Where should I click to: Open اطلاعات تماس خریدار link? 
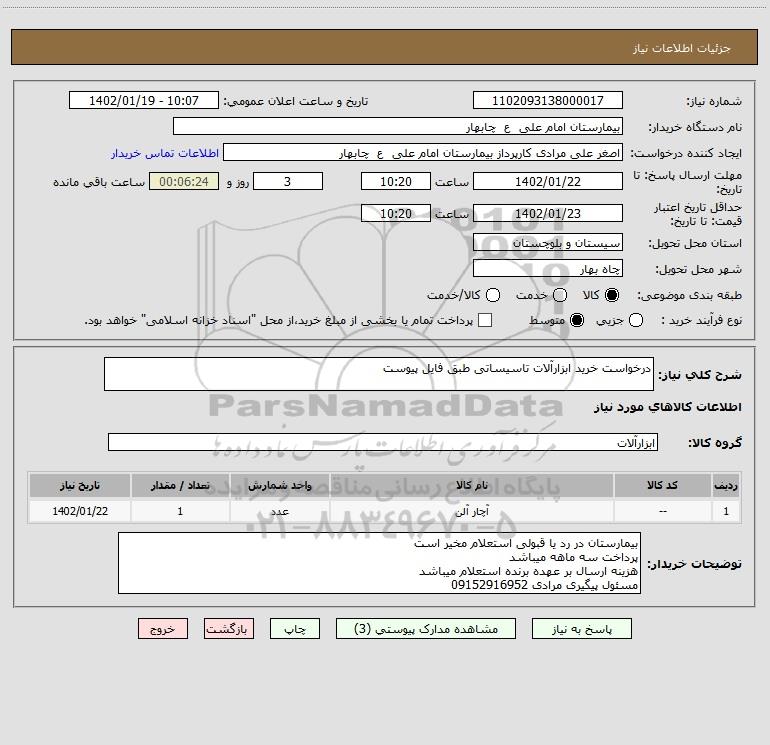pyautogui.click(x=165, y=153)
